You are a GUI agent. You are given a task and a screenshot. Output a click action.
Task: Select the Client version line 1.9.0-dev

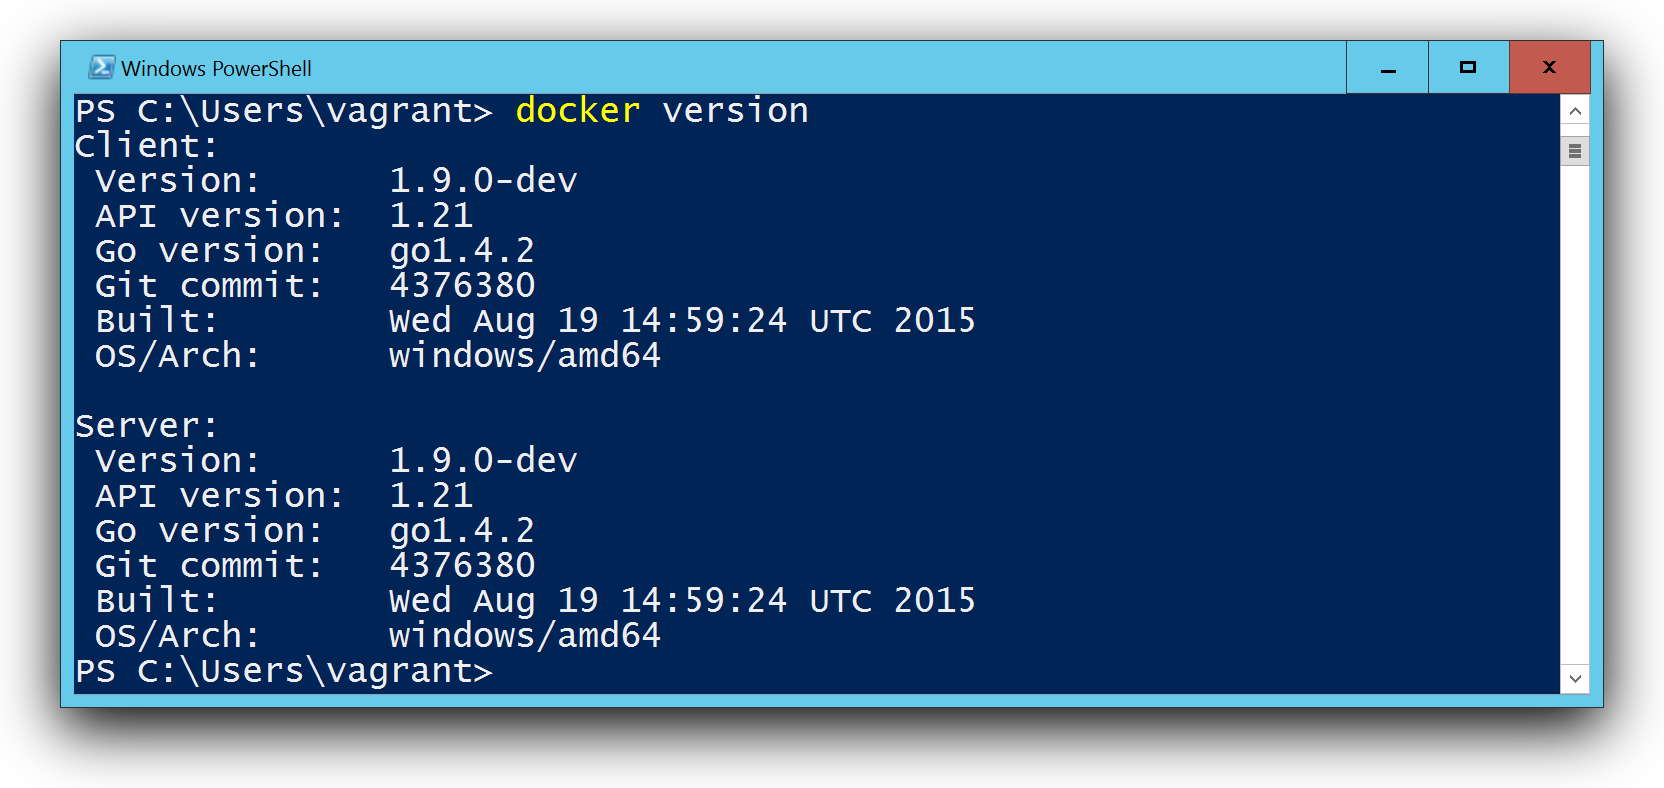(482, 180)
